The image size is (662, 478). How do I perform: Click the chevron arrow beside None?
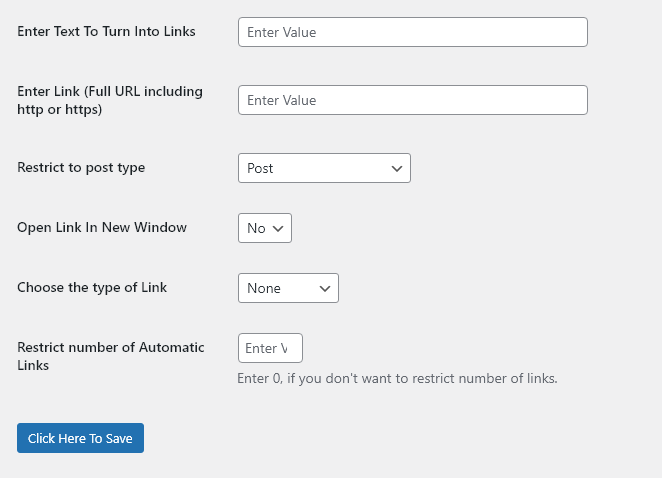point(325,288)
